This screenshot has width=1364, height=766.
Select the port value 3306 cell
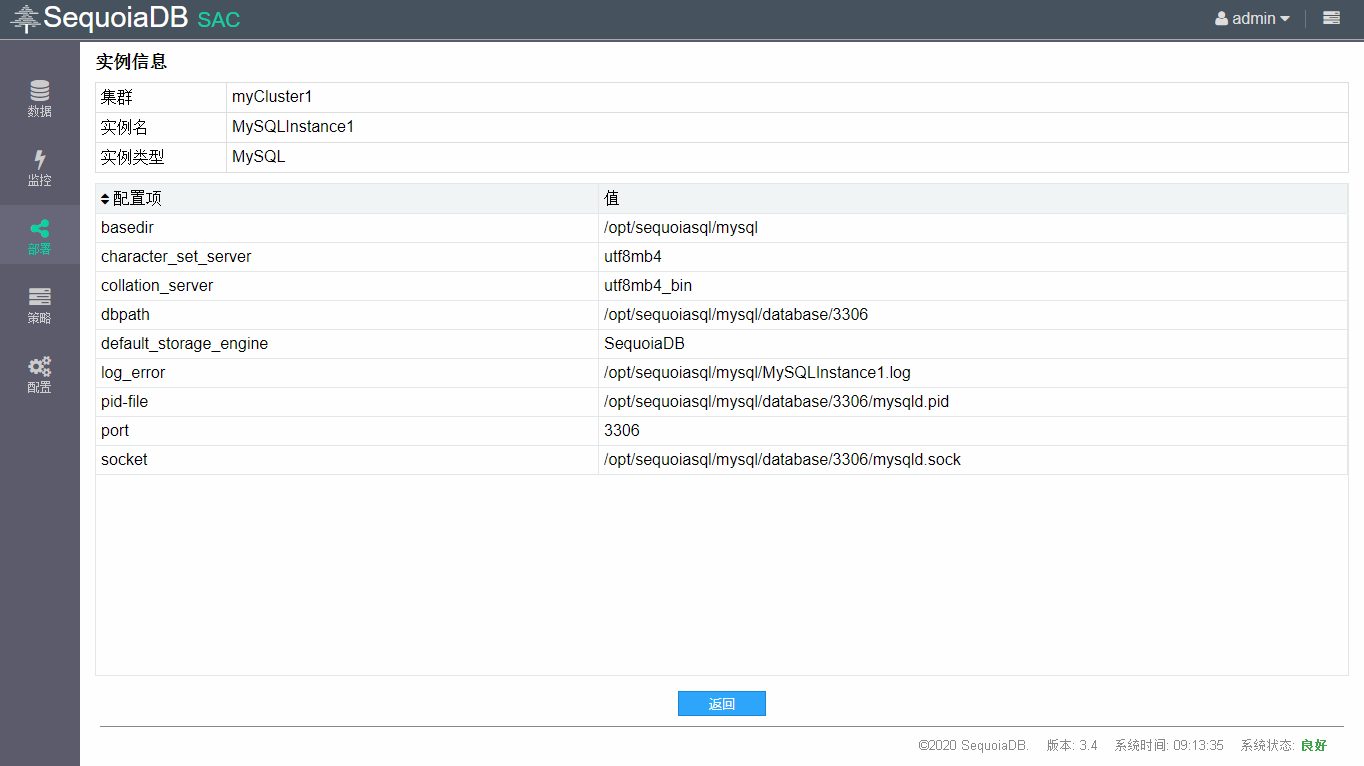pyautogui.click(x=621, y=431)
